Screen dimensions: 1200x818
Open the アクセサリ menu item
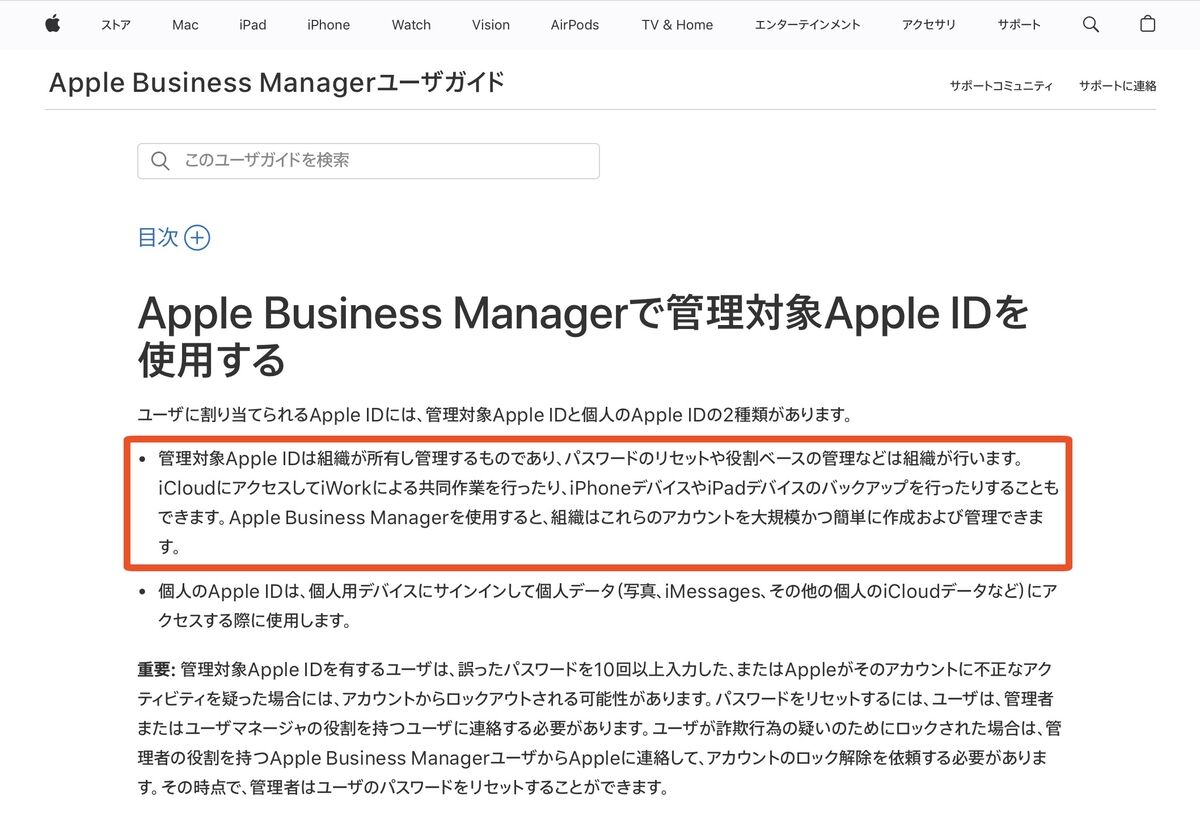coord(928,25)
